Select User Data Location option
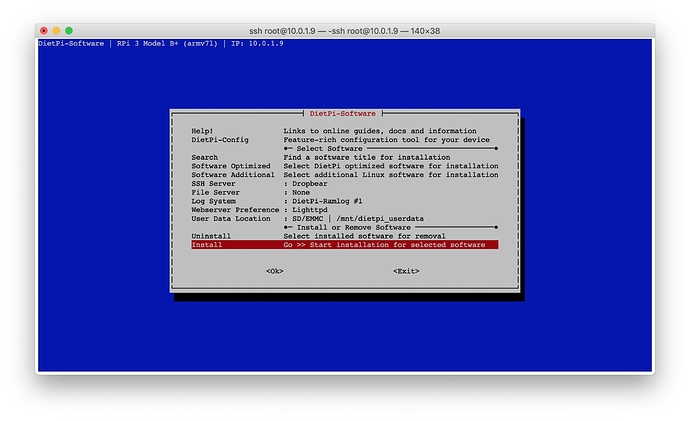The height and width of the screenshot is (421, 690). click(231, 219)
